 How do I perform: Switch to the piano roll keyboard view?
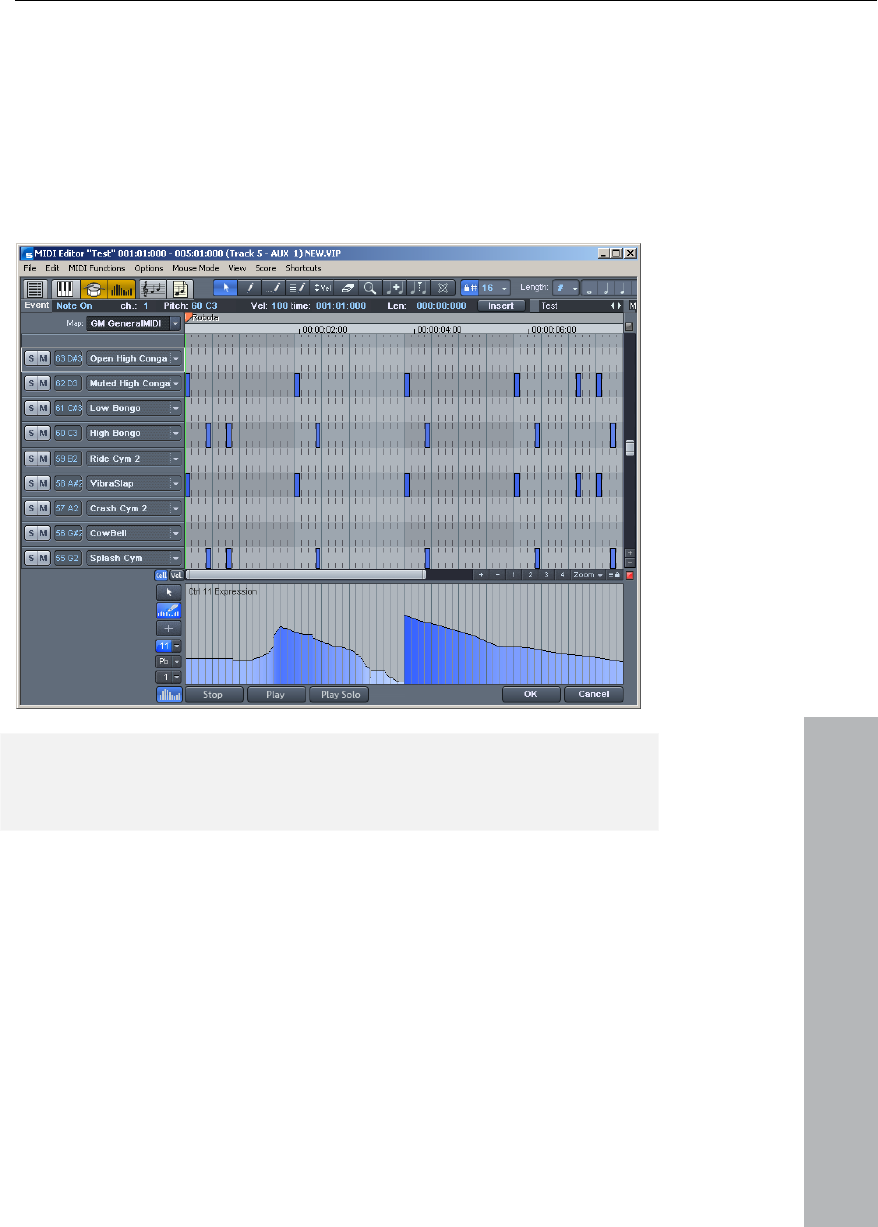65,287
